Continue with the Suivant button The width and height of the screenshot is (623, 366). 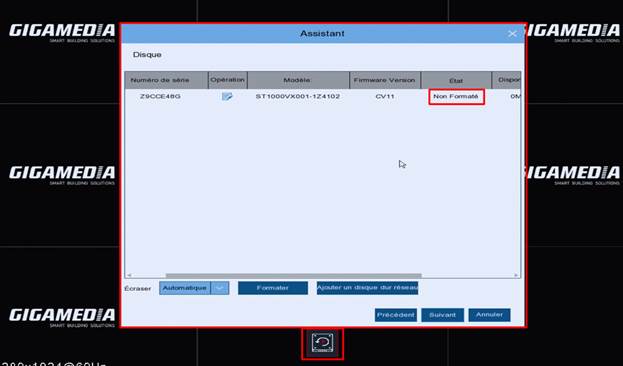[x=442, y=315]
